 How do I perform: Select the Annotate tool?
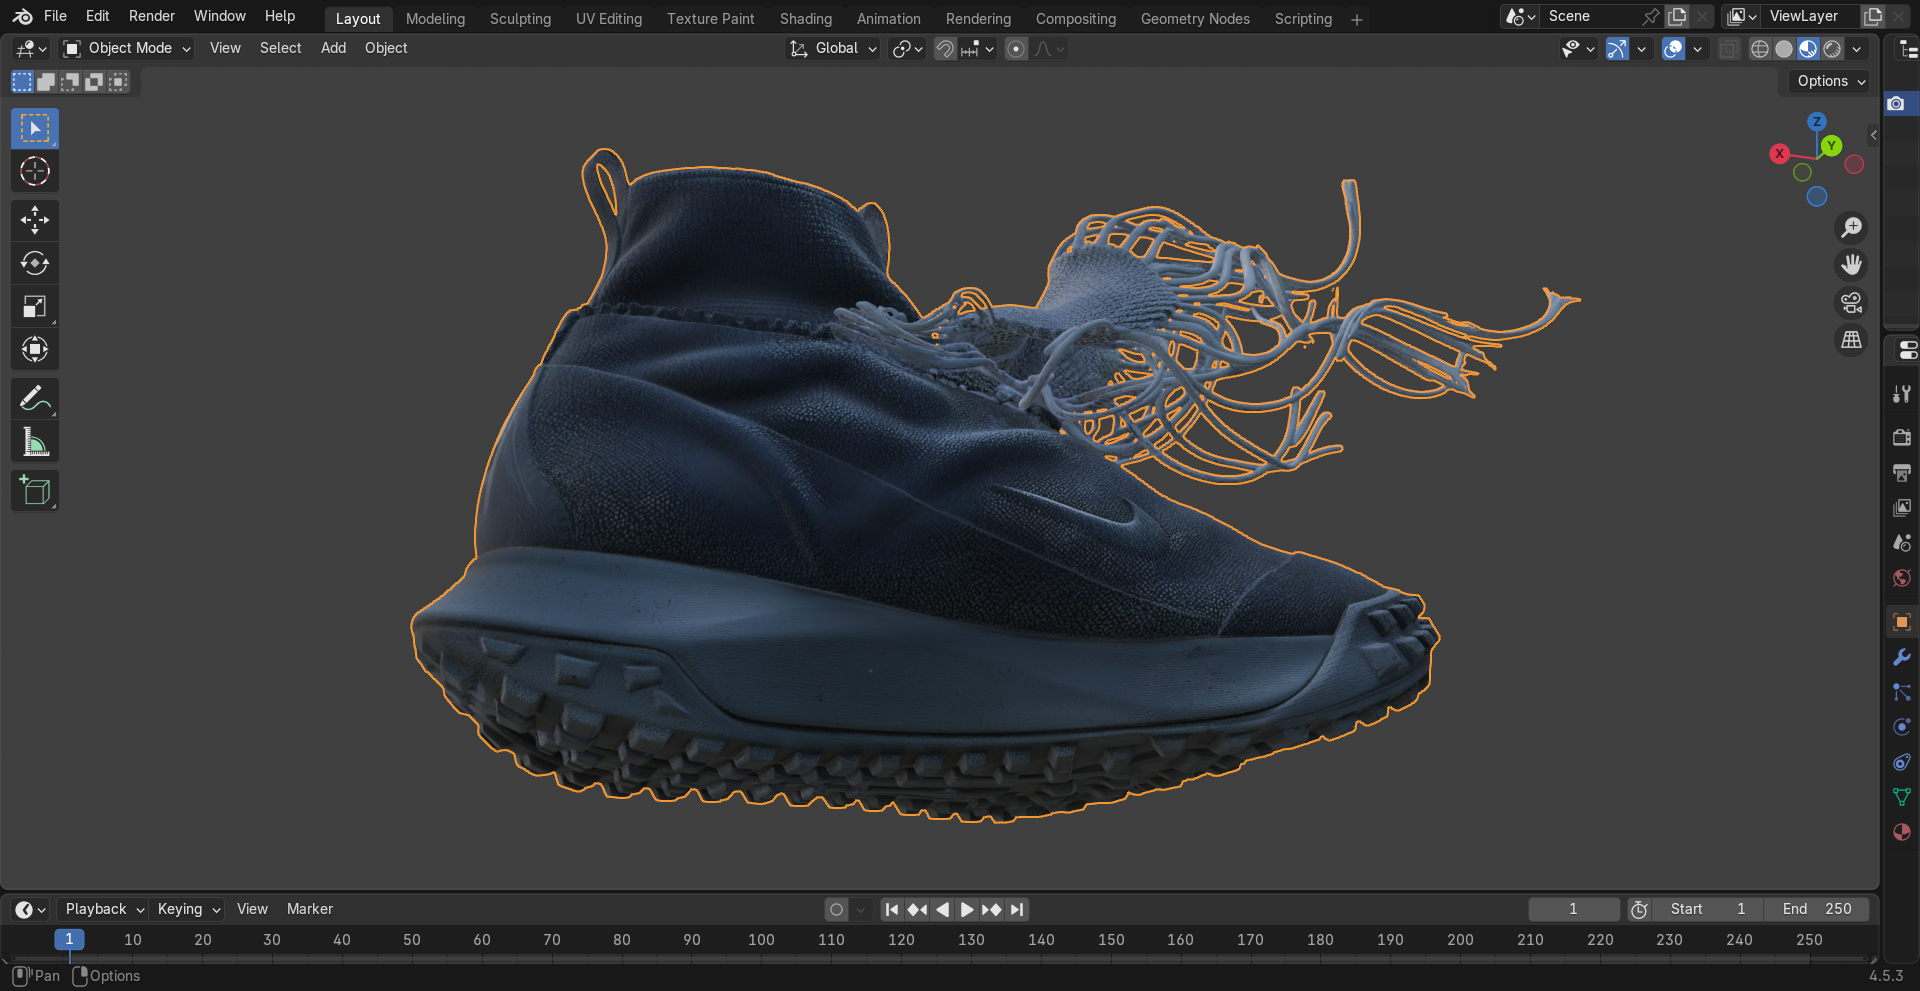click(35, 398)
